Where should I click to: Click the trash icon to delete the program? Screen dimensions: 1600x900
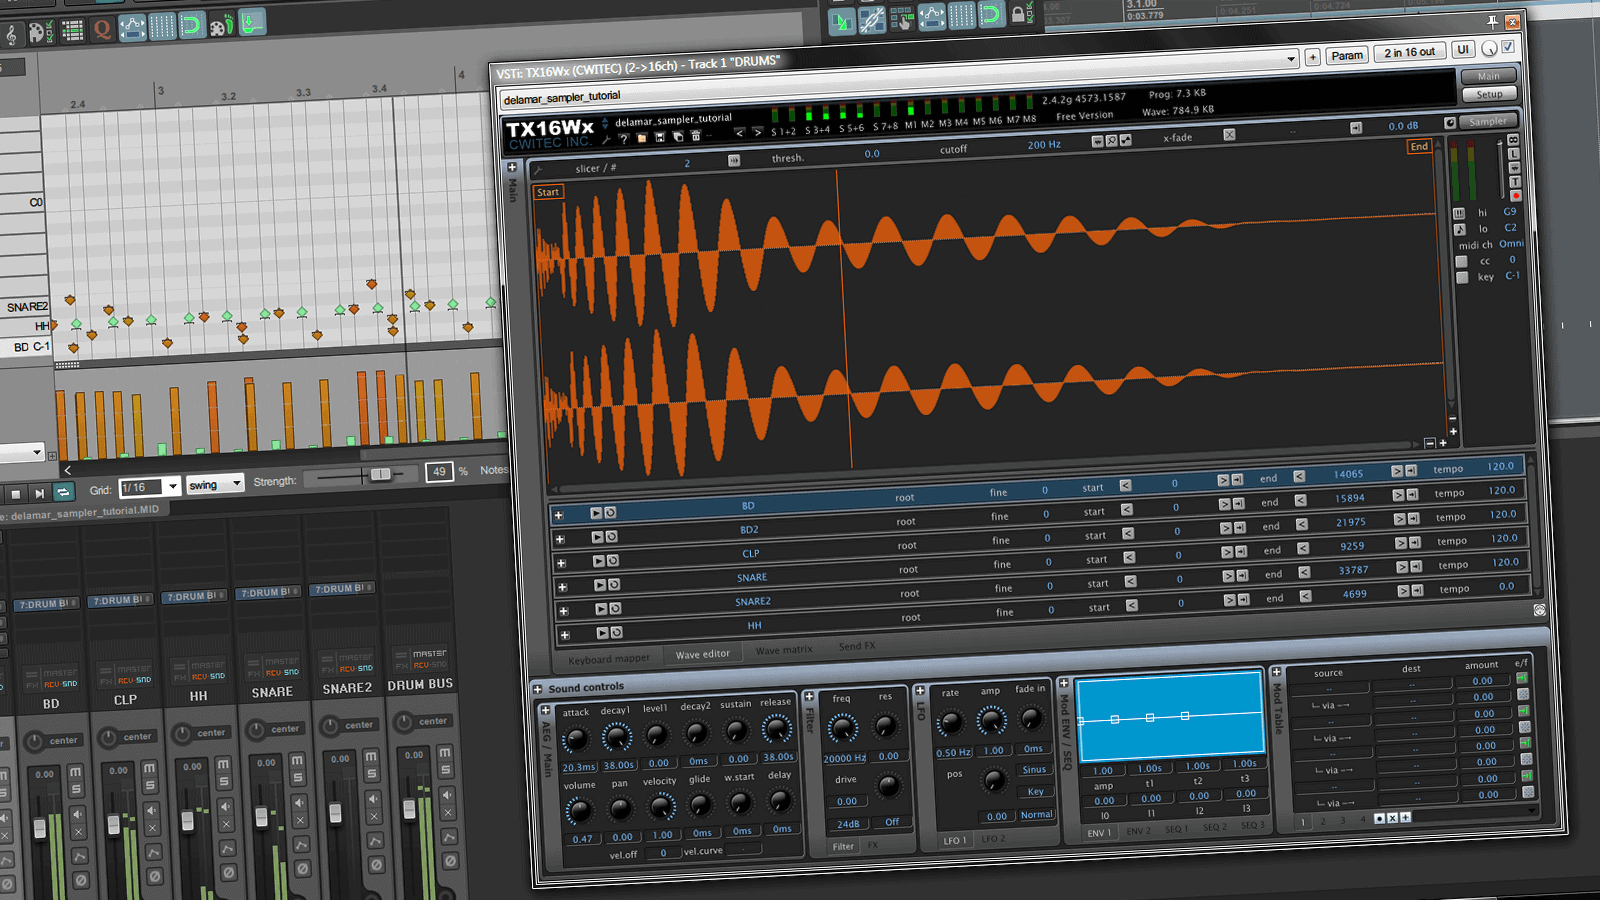[x=696, y=135]
